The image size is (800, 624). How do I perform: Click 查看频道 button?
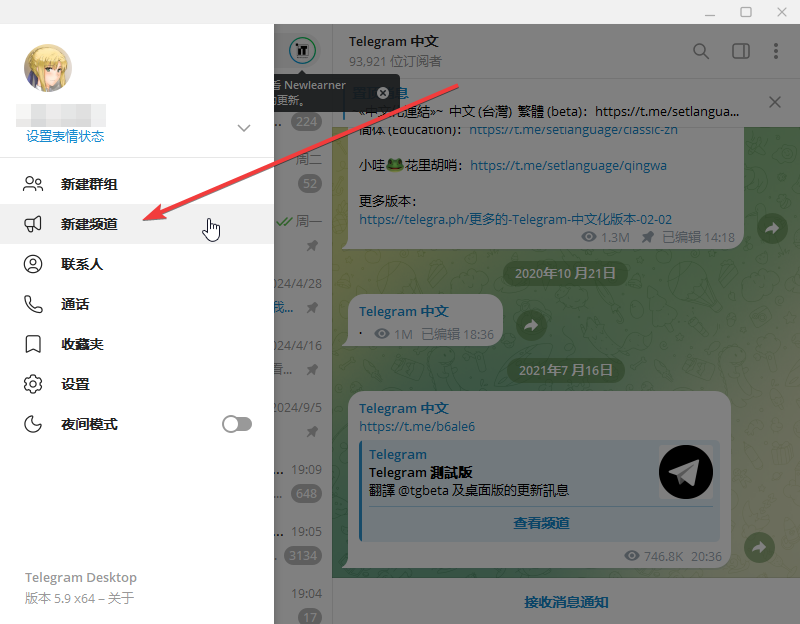541,523
